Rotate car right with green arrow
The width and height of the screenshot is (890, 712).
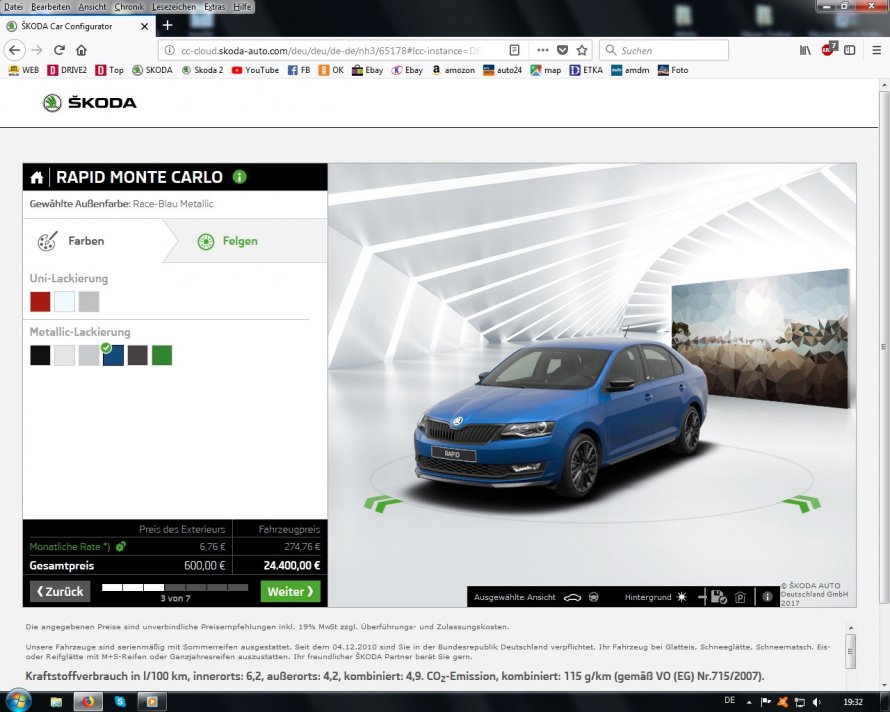802,503
